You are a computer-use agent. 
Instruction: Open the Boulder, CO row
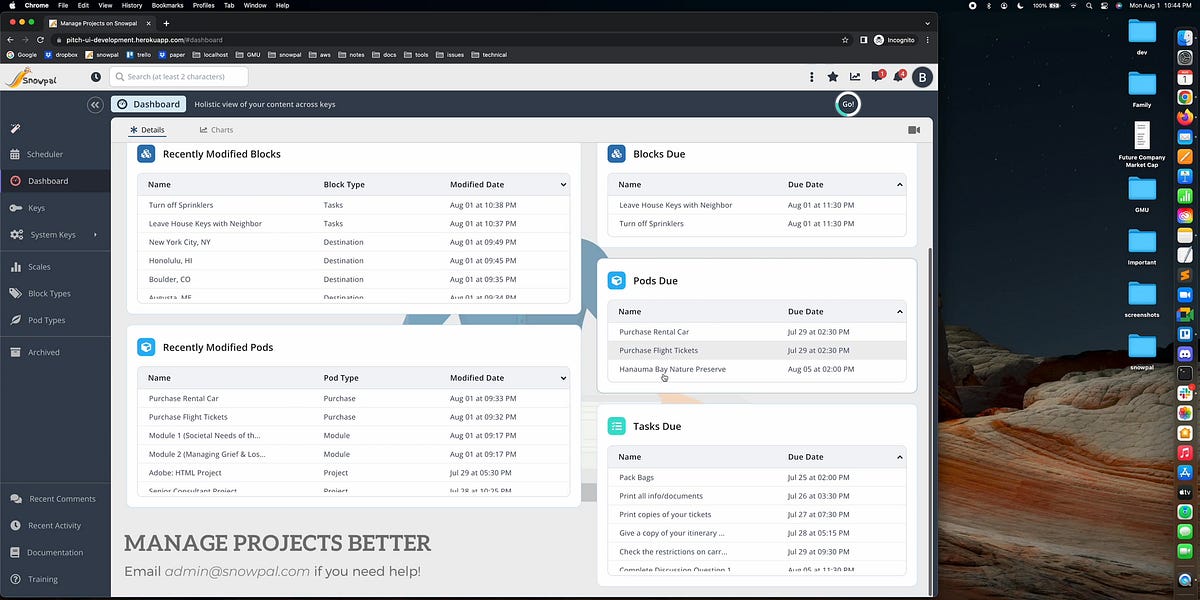tap(353, 280)
